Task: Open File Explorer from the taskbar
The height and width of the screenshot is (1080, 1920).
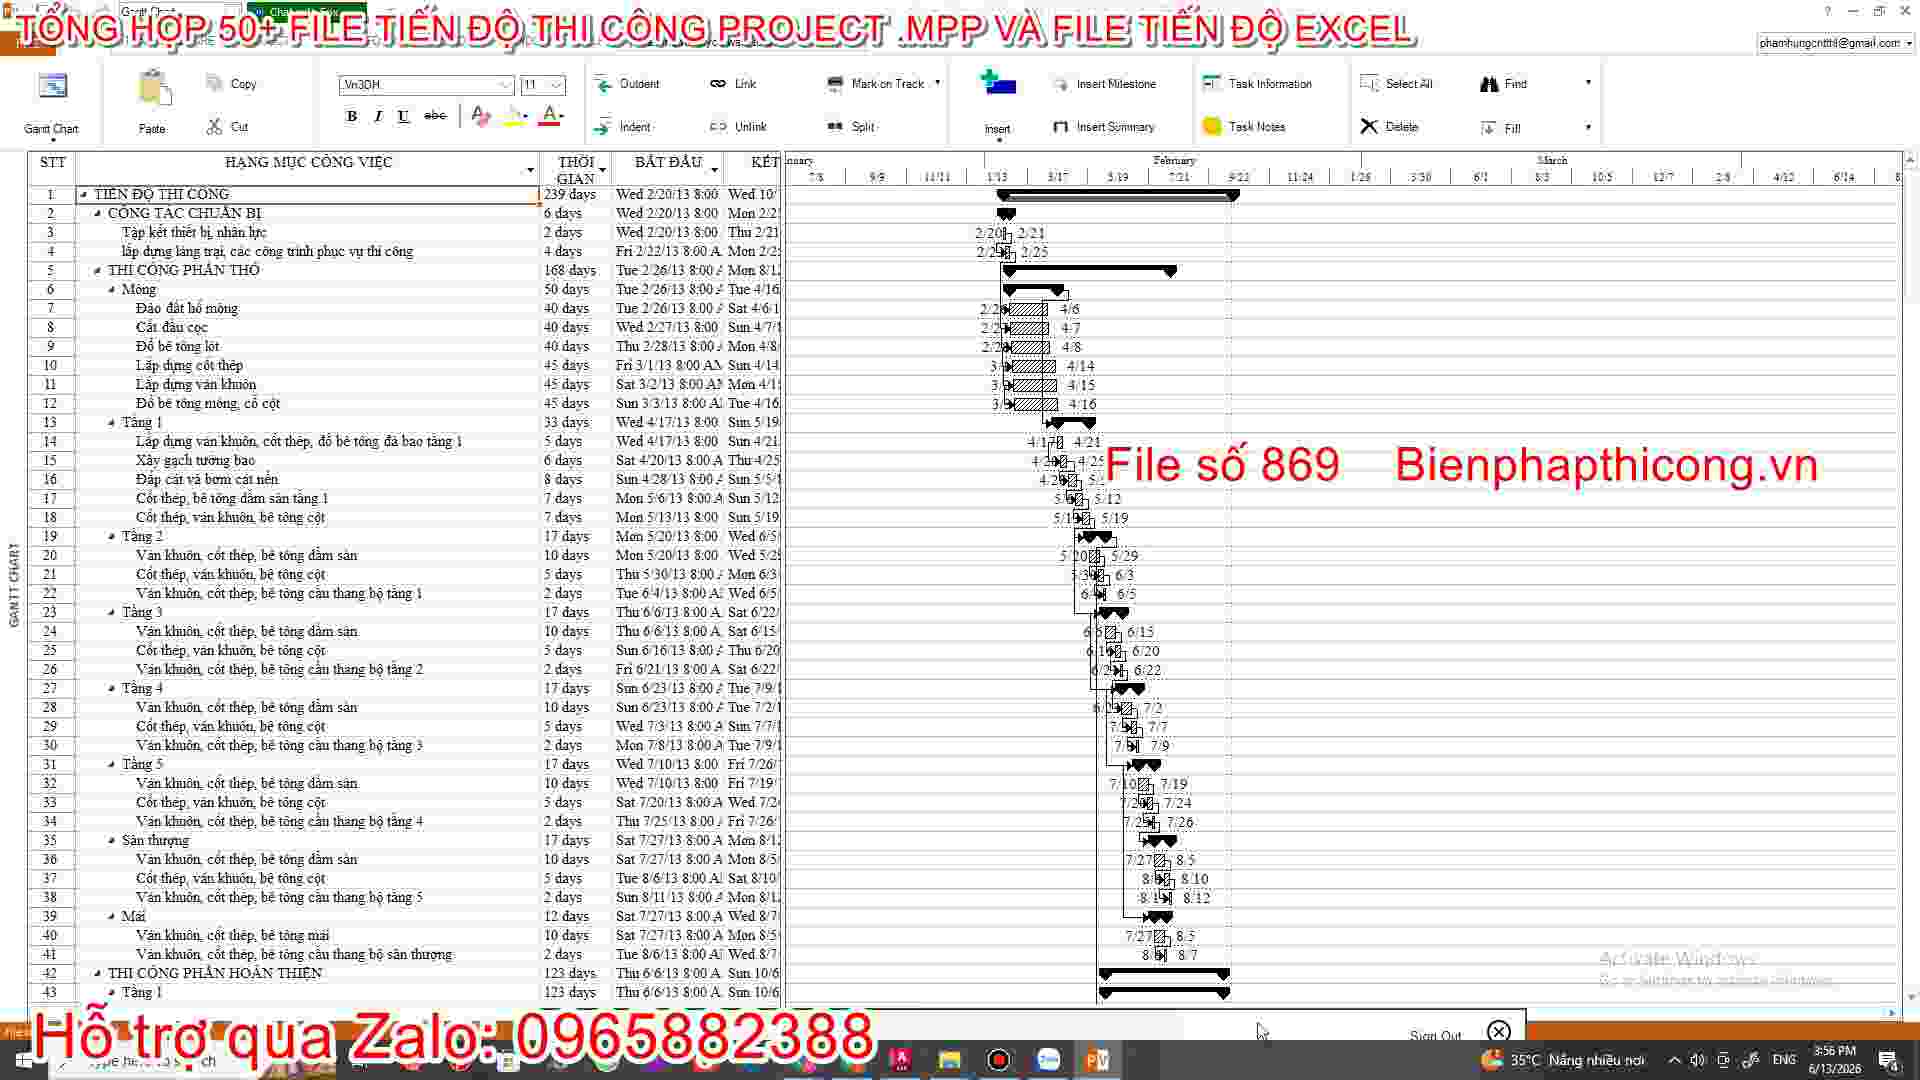Action: [949, 1060]
